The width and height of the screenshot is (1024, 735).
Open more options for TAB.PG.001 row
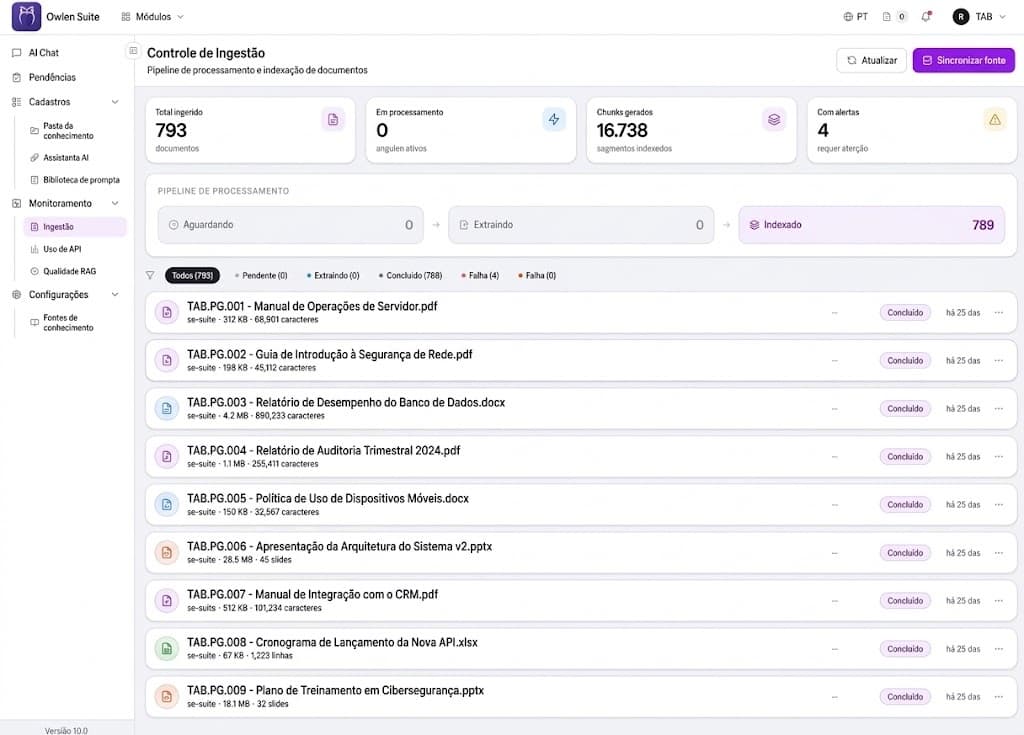point(999,312)
